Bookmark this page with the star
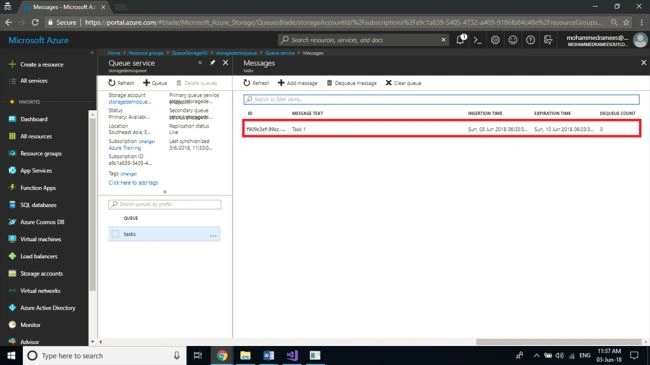The height and width of the screenshot is (365, 650). [626, 22]
